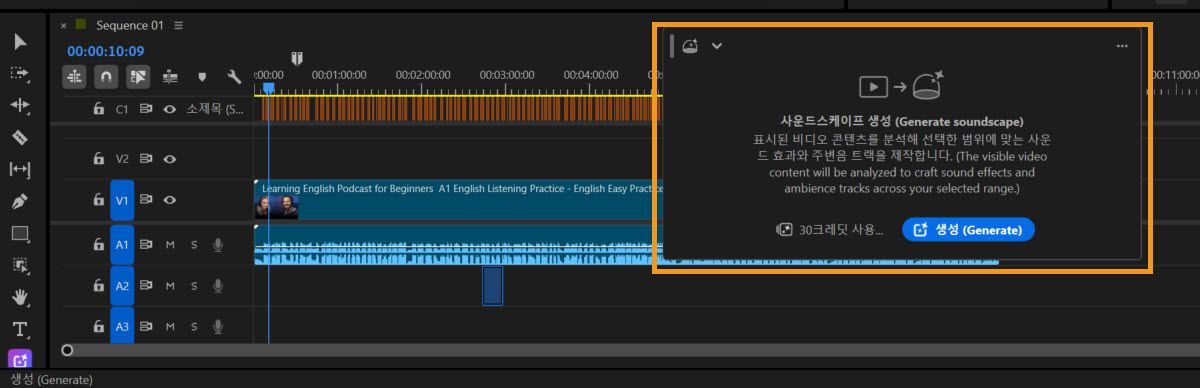Click 00:02:00:00 on the time ruler
1200x388 pixels.
(422, 75)
